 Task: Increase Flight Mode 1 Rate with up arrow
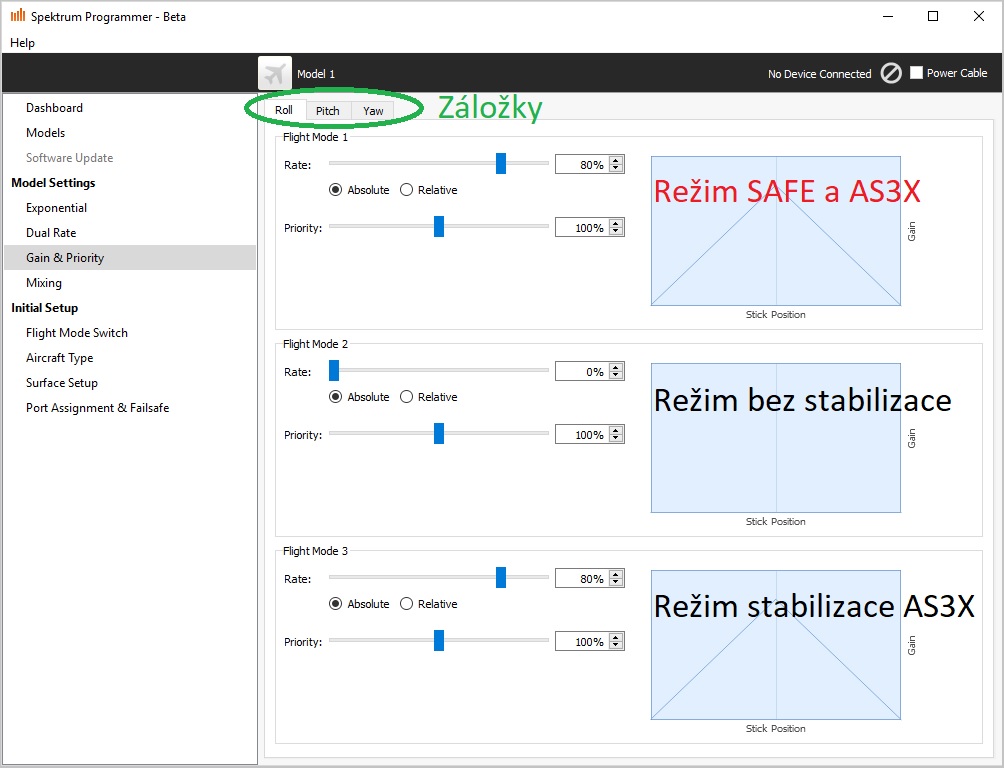point(616,160)
